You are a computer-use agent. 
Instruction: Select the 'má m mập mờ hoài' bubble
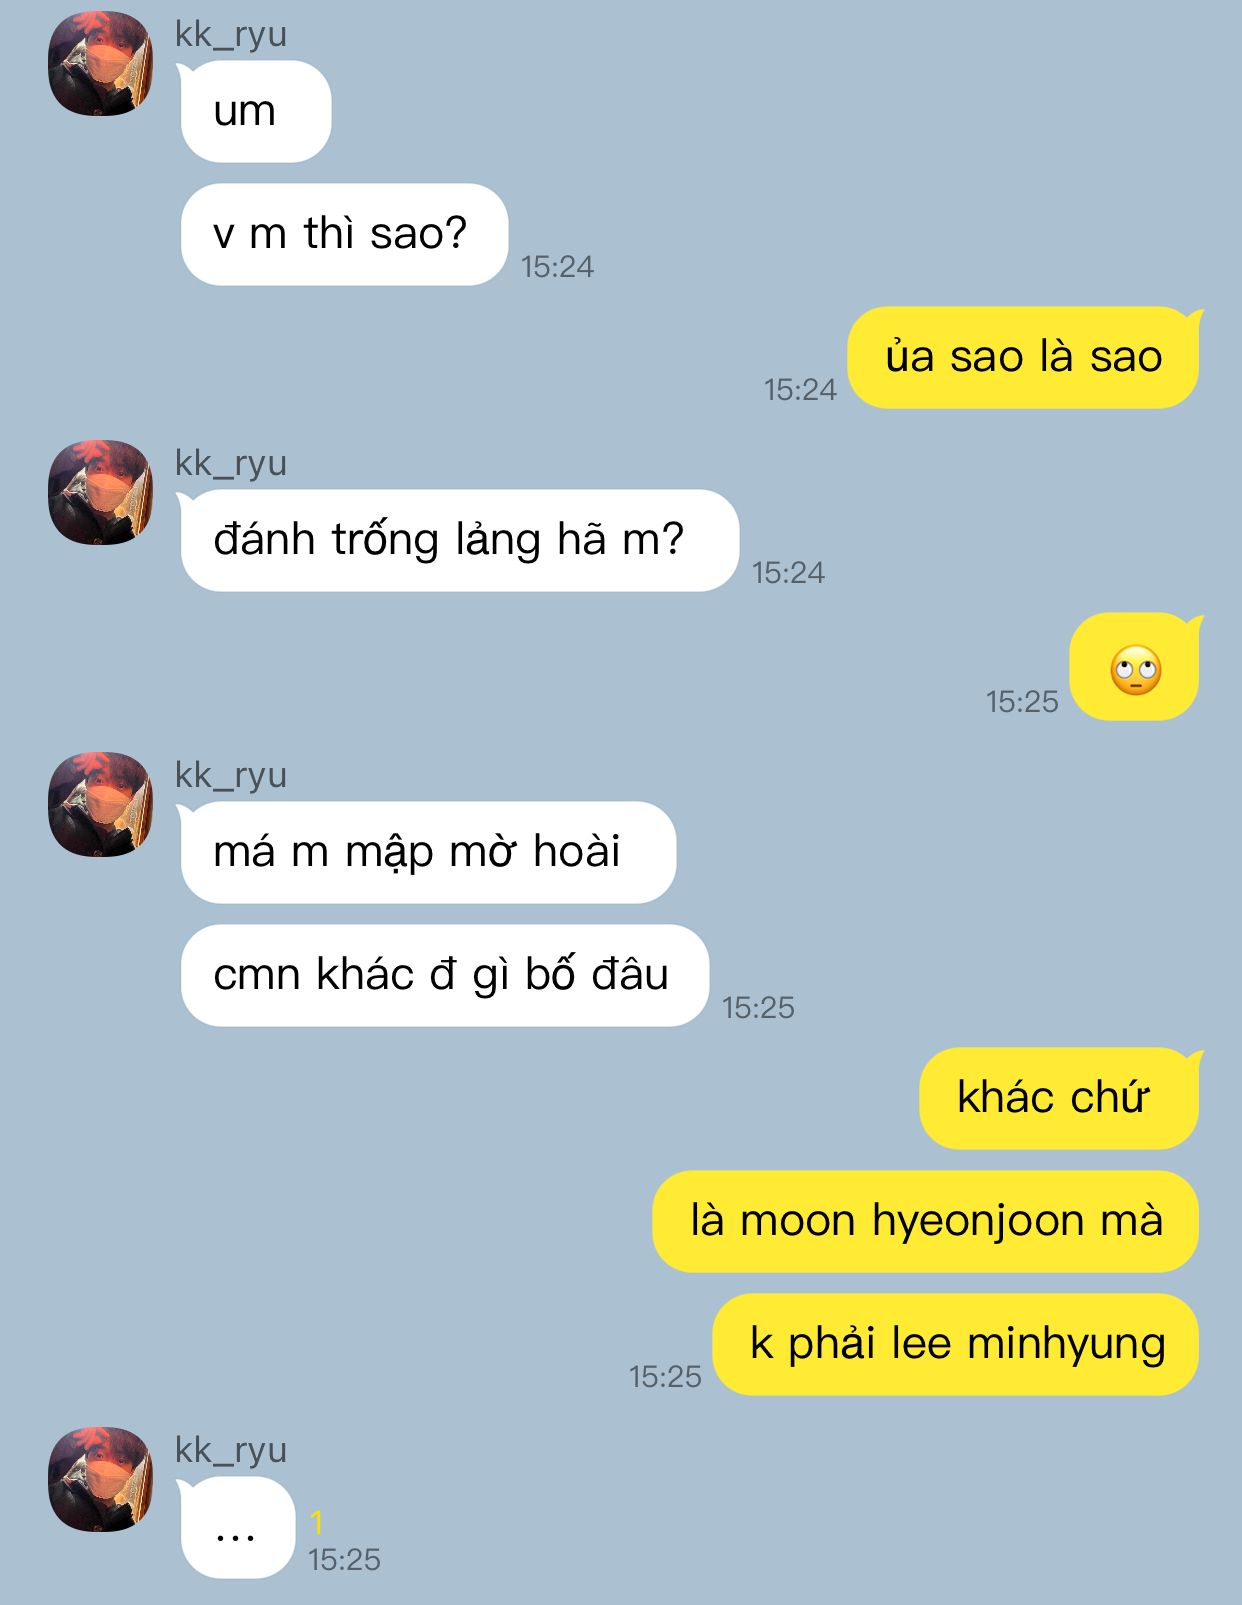click(x=428, y=852)
